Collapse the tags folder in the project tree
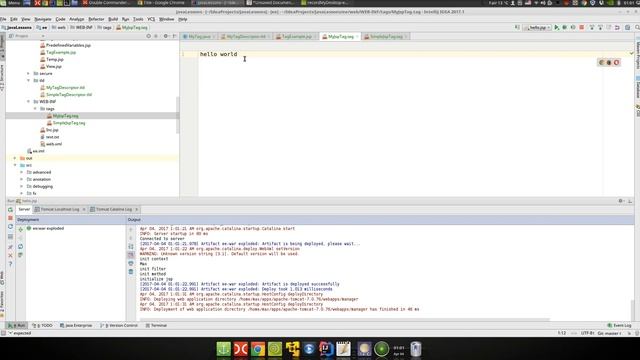Image resolution: width=640 pixels, height=360 pixels. click(x=35, y=109)
